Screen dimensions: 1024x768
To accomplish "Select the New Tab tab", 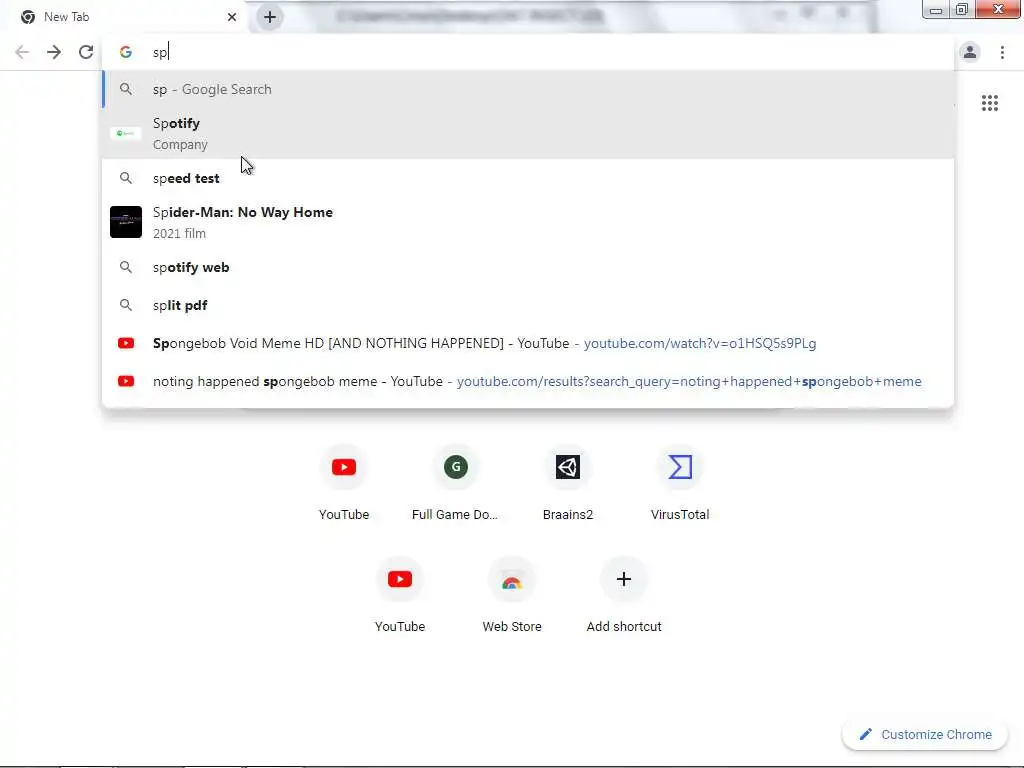I will (x=124, y=17).
